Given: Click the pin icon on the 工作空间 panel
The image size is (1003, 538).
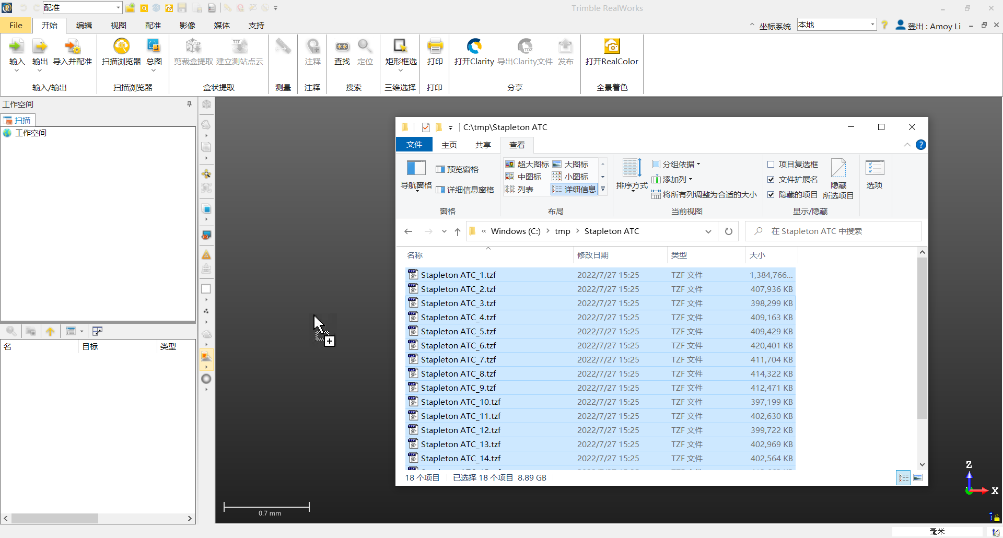Looking at the screenshot, I should click(189, 104).
